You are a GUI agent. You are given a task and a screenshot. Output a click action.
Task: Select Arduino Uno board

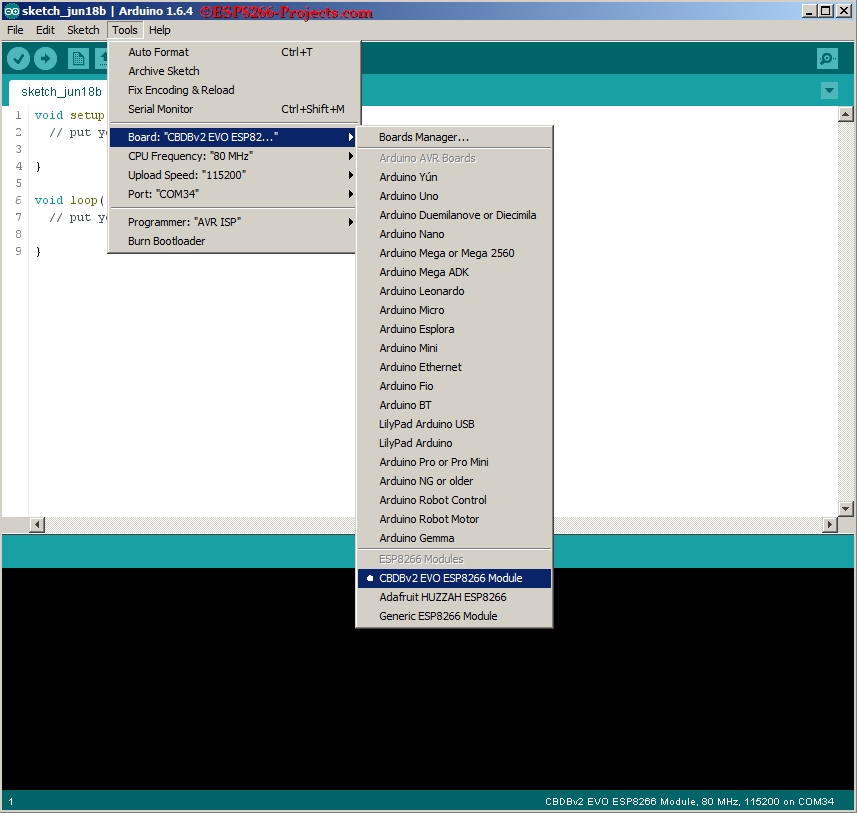454,196
